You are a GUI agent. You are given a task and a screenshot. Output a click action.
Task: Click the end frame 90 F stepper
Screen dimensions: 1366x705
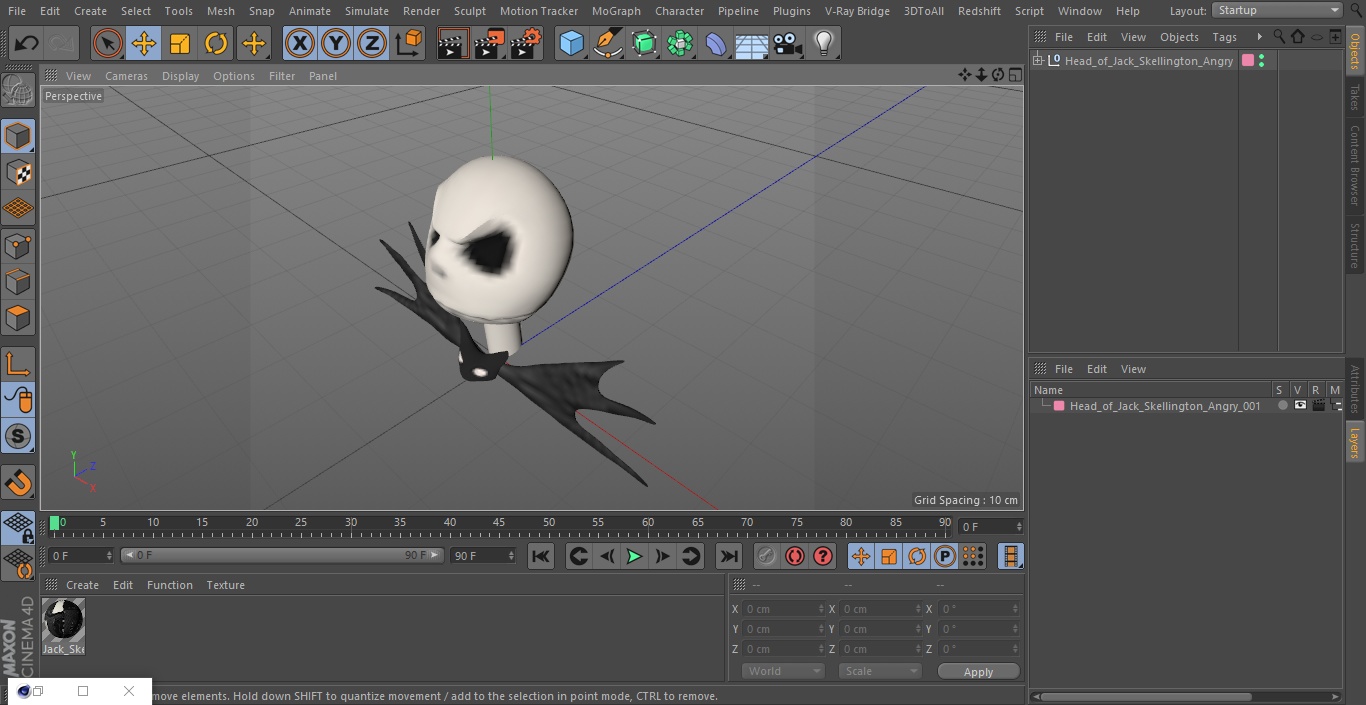tap(511, 556)
